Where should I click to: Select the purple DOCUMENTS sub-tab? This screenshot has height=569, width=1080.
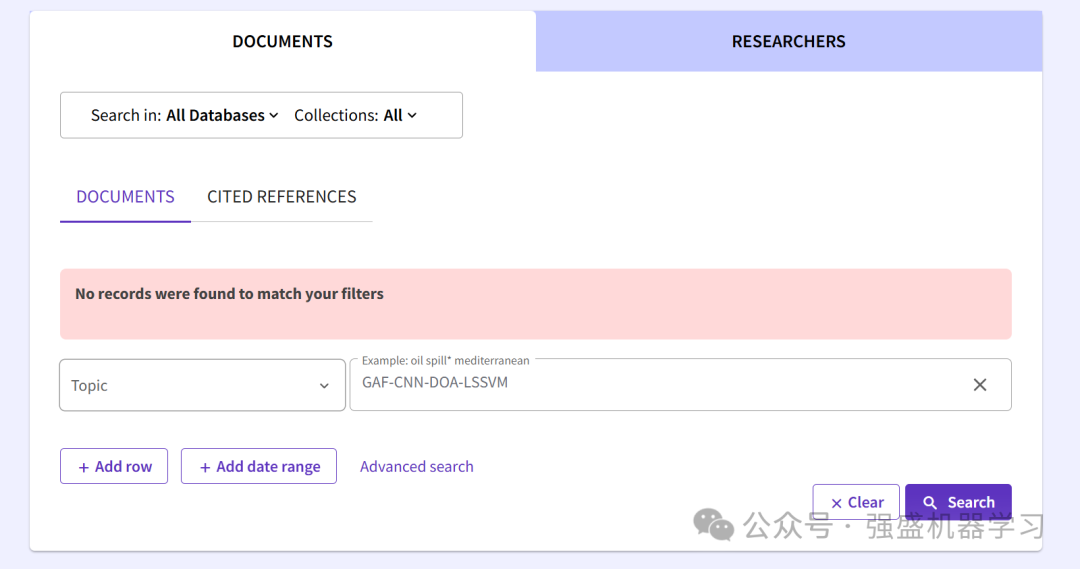tap(125, 197)
